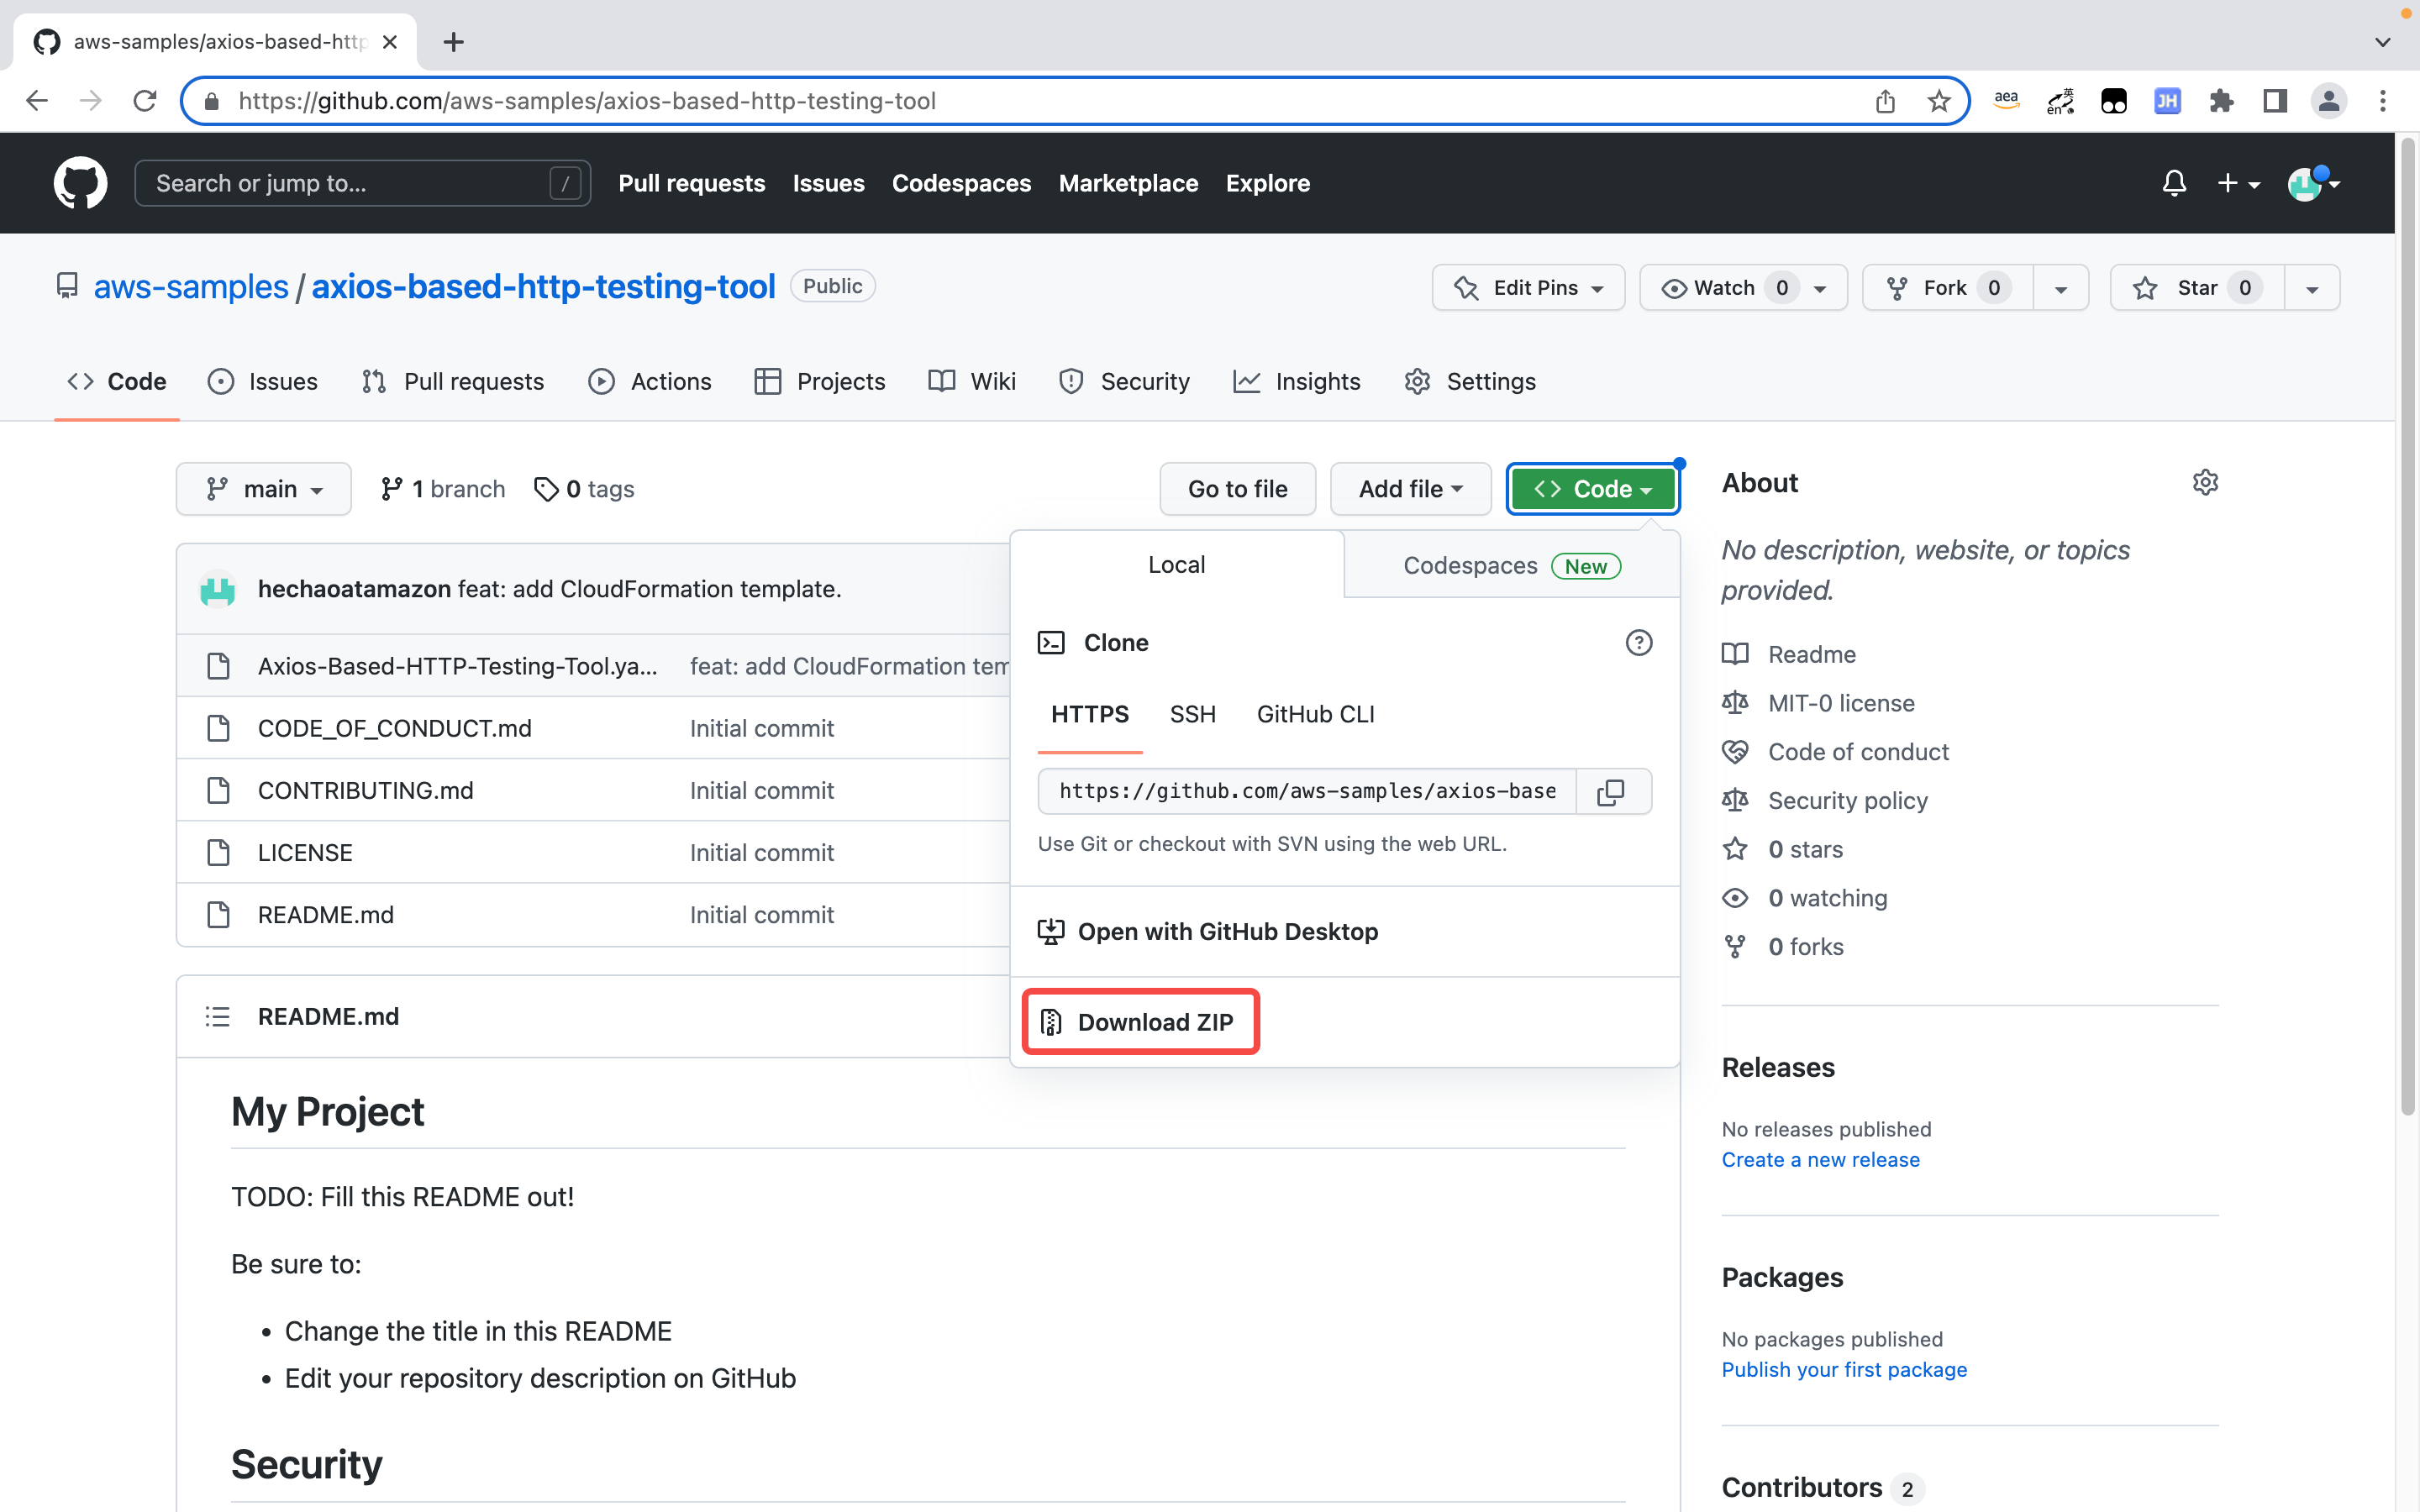2420x1512 pixels.
Task: Click the README table of contents icon
Action: click(x=218, y=1017)
